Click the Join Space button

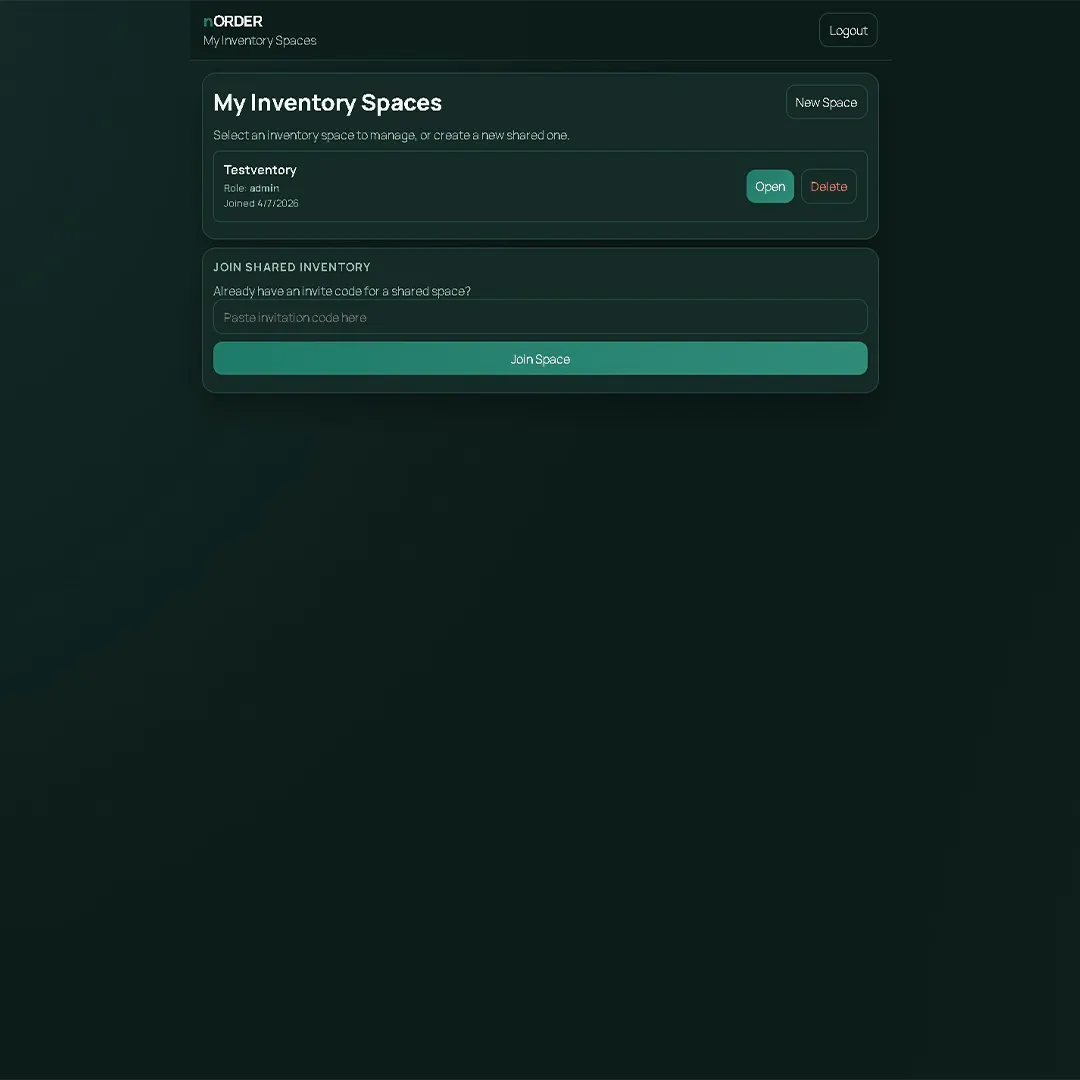point(540,359)
